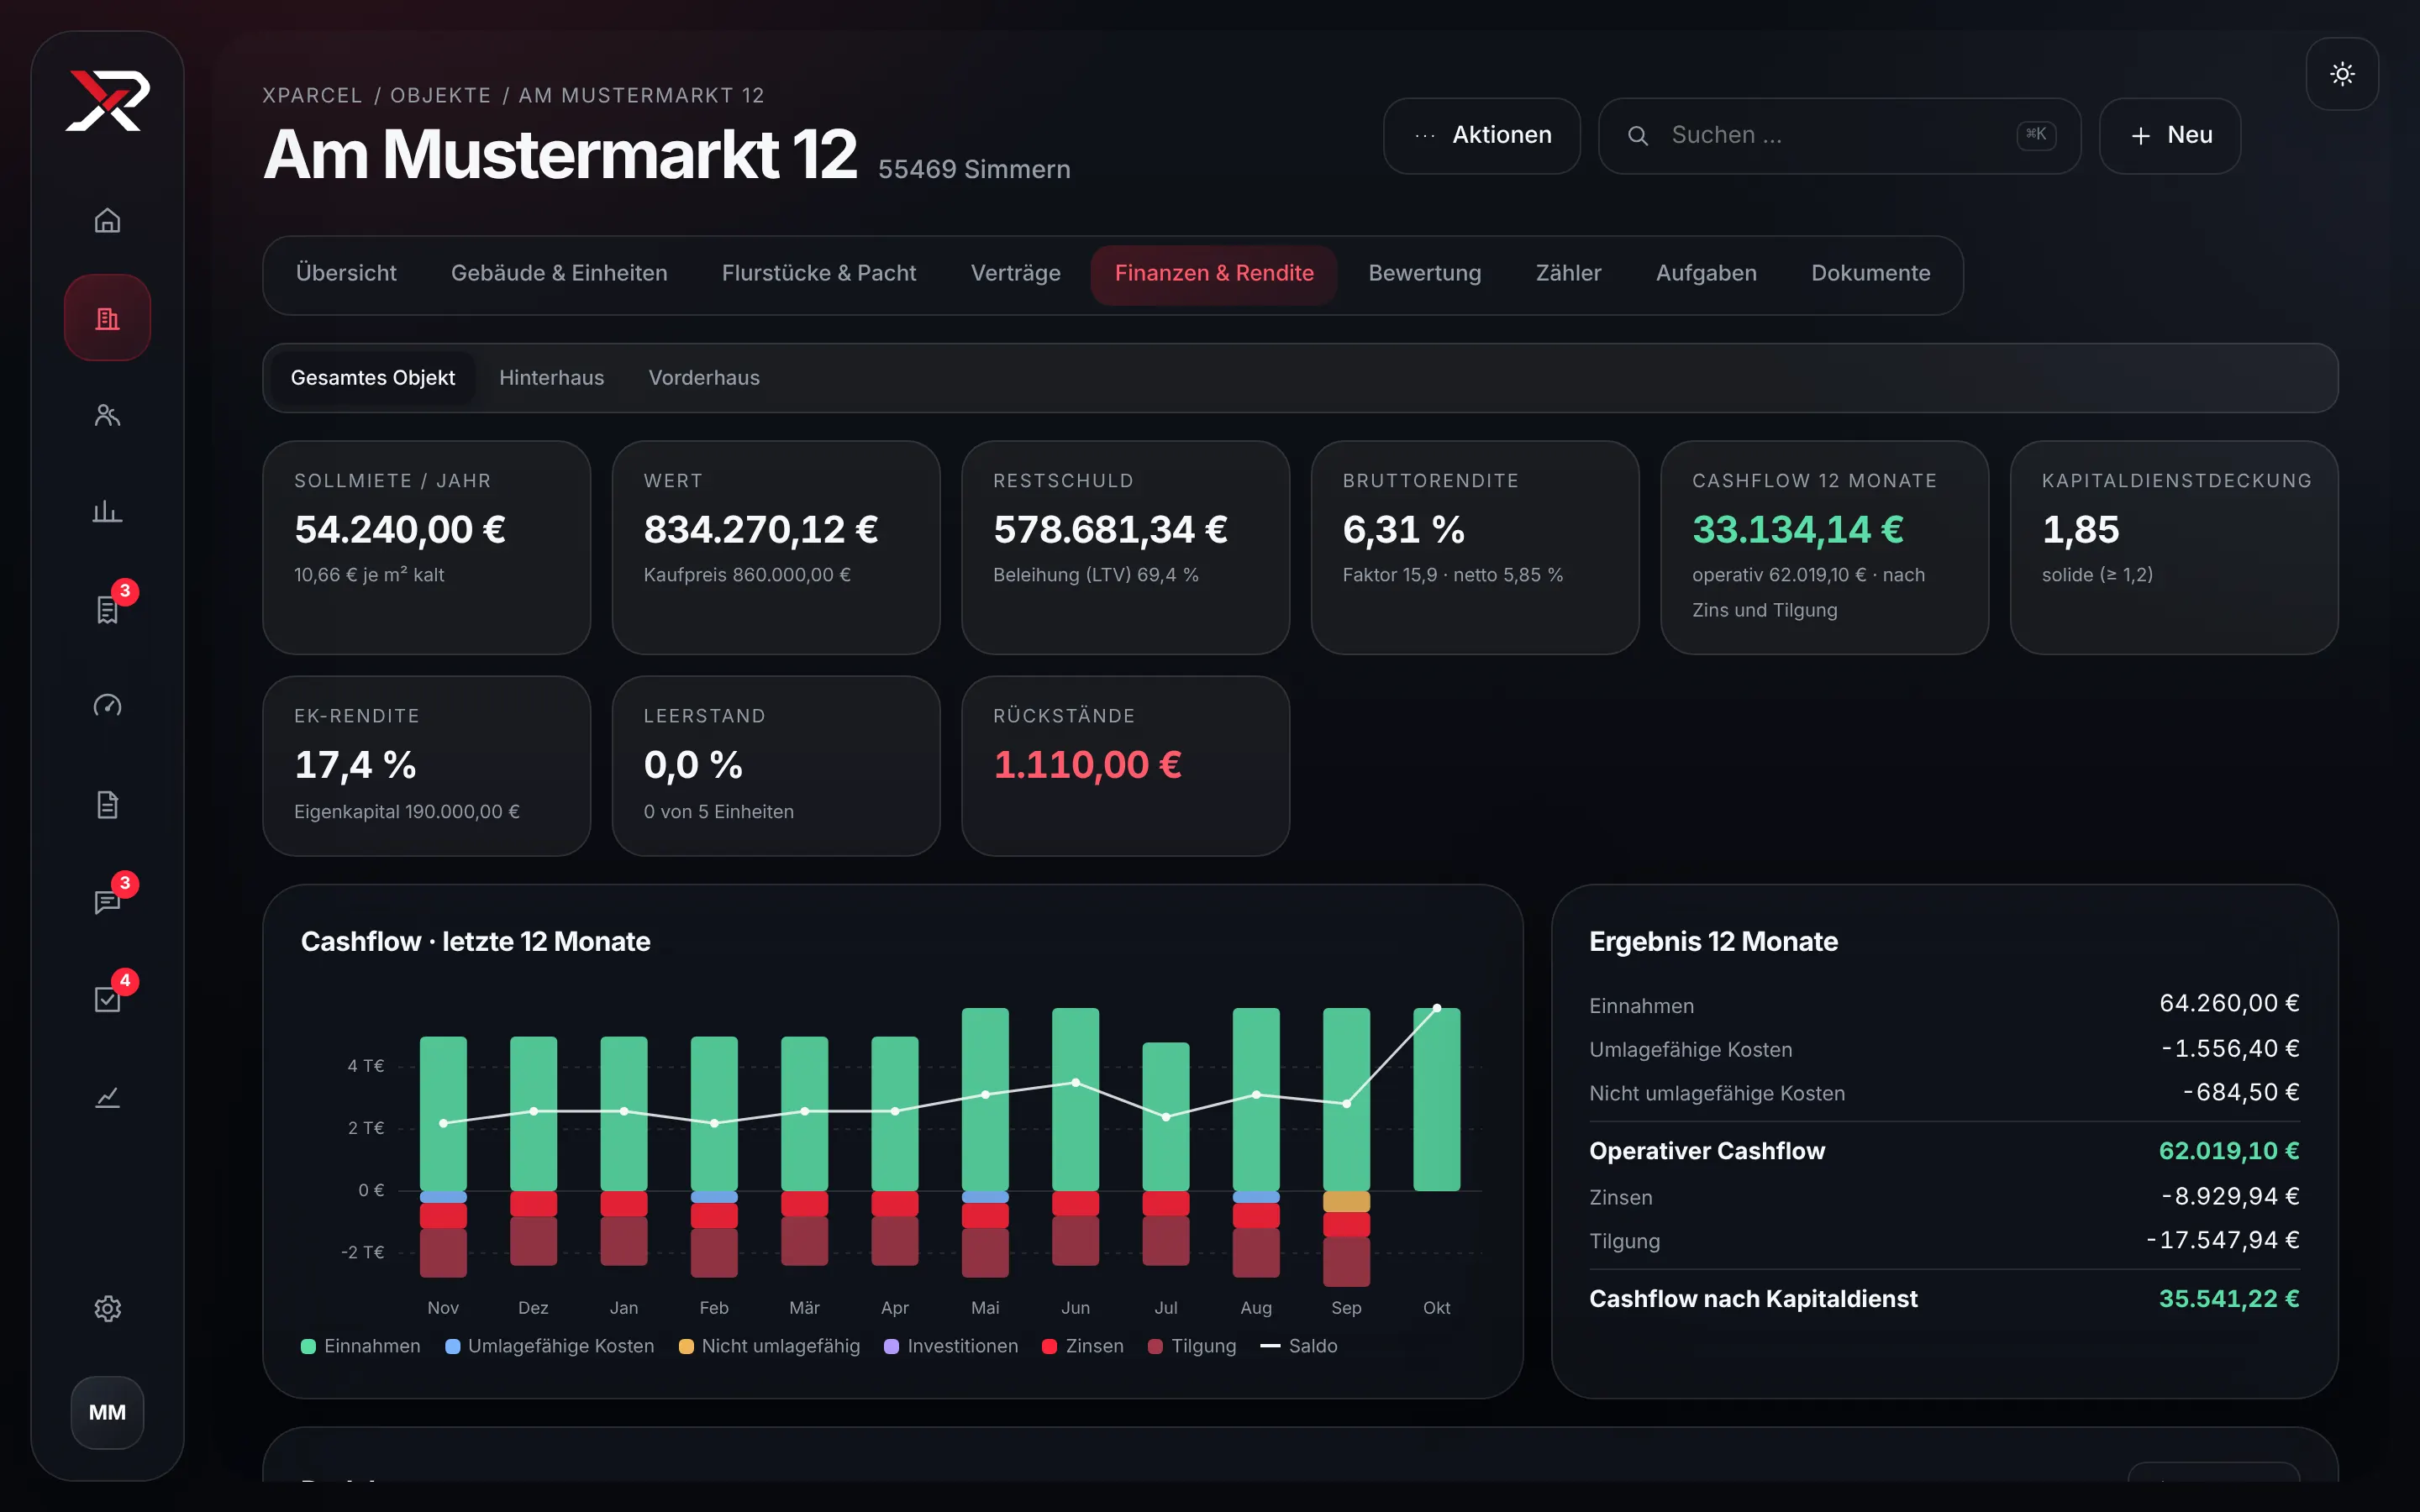Image resolution: width=2420 pixels, height=1512 pixels.
Task: Open the gauge meter icon in sidebar
Action: tap(107, 706)
